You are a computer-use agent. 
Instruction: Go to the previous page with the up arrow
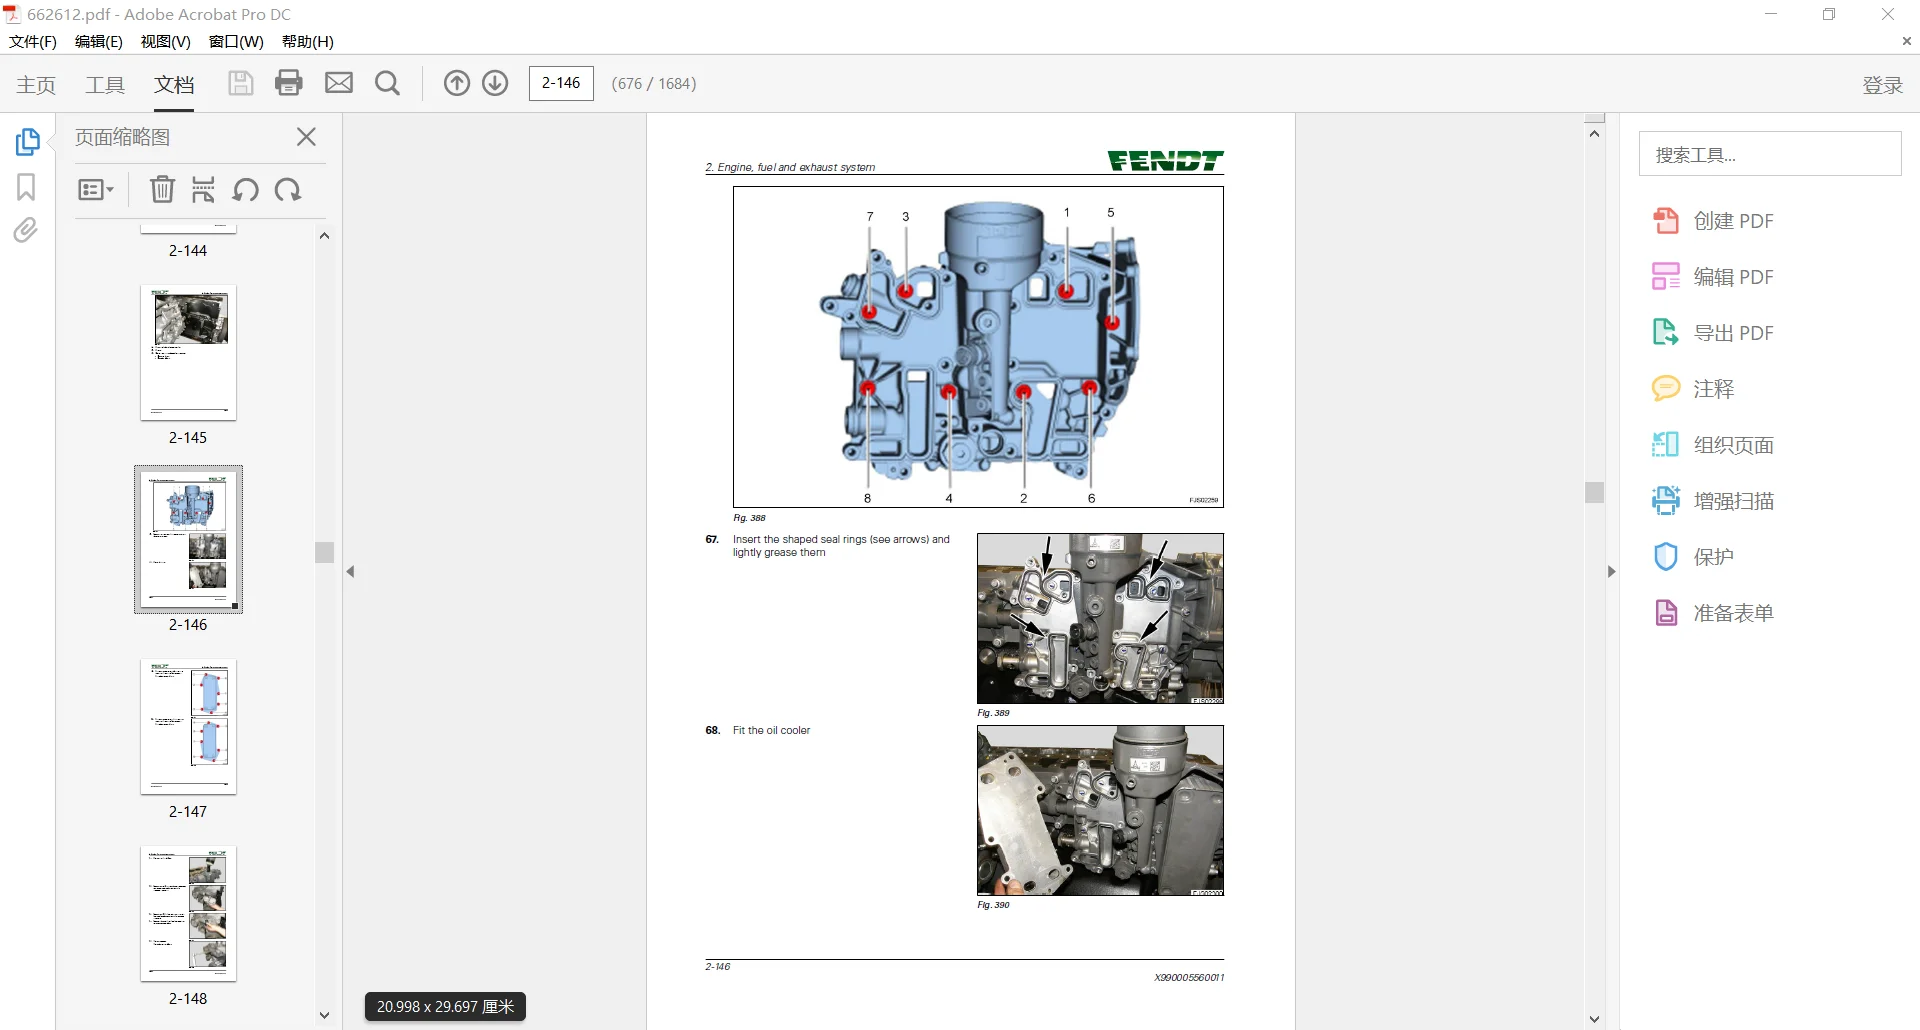coord(456,83)
